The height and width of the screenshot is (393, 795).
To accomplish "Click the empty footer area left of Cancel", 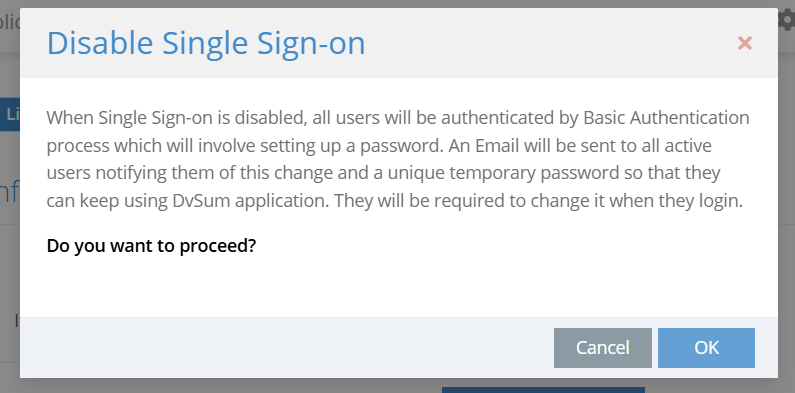I will pyautogui.click(x=284, y=348).
